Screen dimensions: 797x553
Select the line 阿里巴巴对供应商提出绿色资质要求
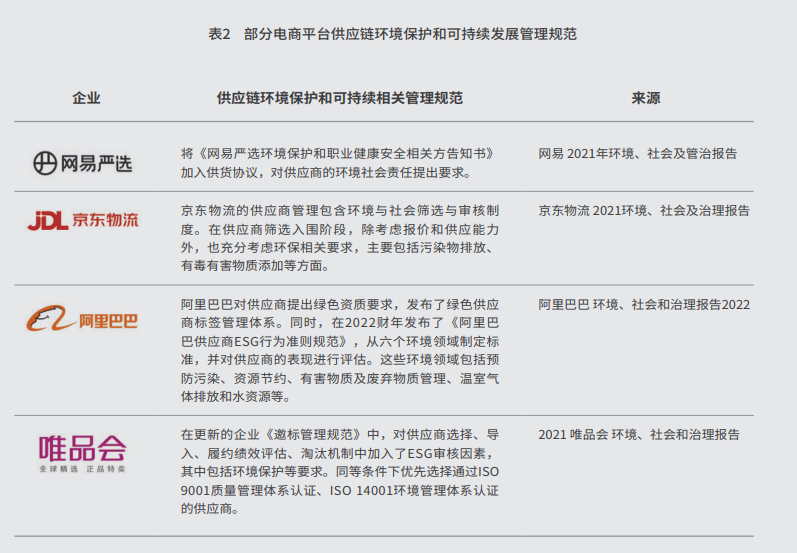tap(340, 304)
